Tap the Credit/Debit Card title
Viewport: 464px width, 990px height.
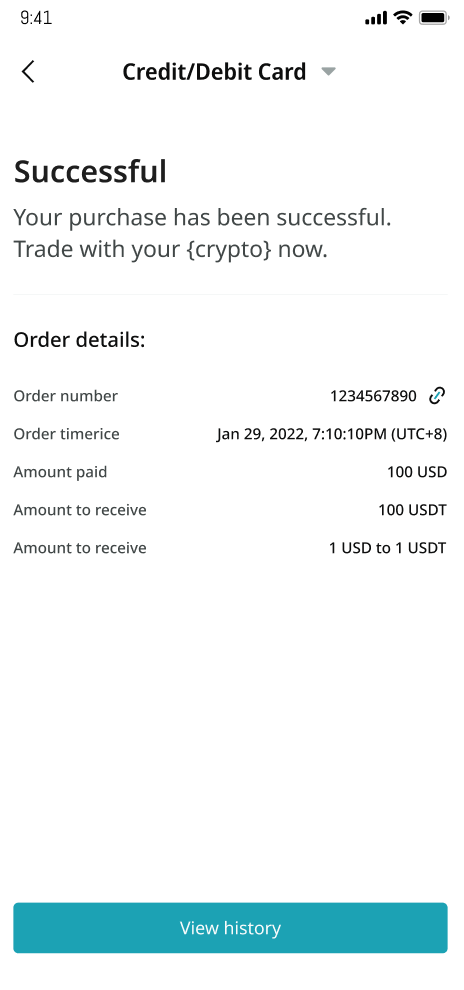tap(214, 72)
